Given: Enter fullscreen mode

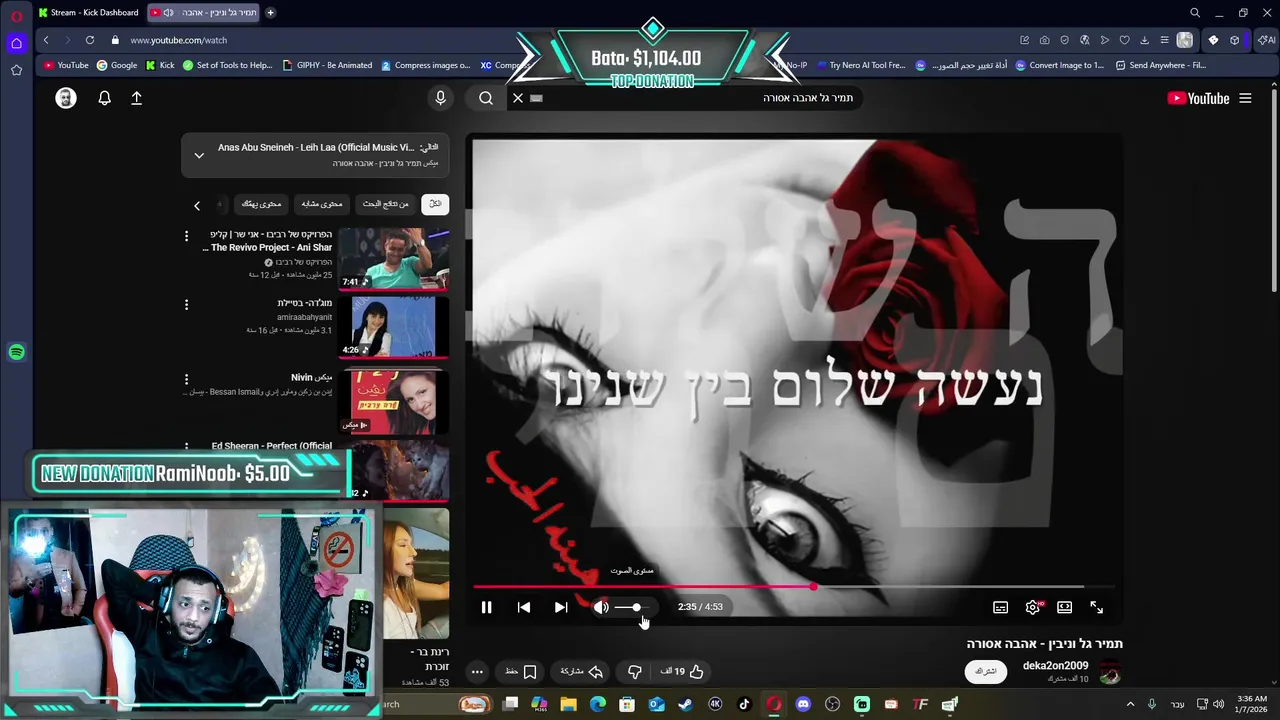Looking at the screenshot, I should click(x=1097, y=607).
